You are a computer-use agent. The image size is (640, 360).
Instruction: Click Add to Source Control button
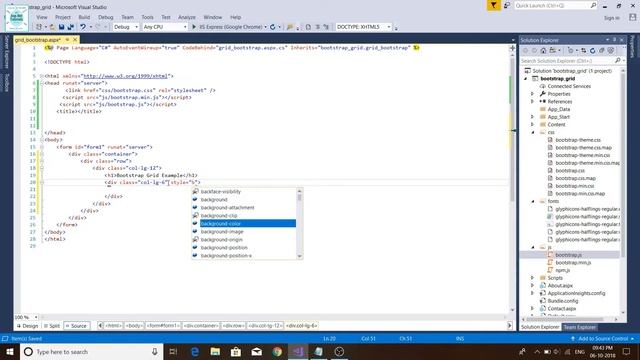tap(602, 338)
